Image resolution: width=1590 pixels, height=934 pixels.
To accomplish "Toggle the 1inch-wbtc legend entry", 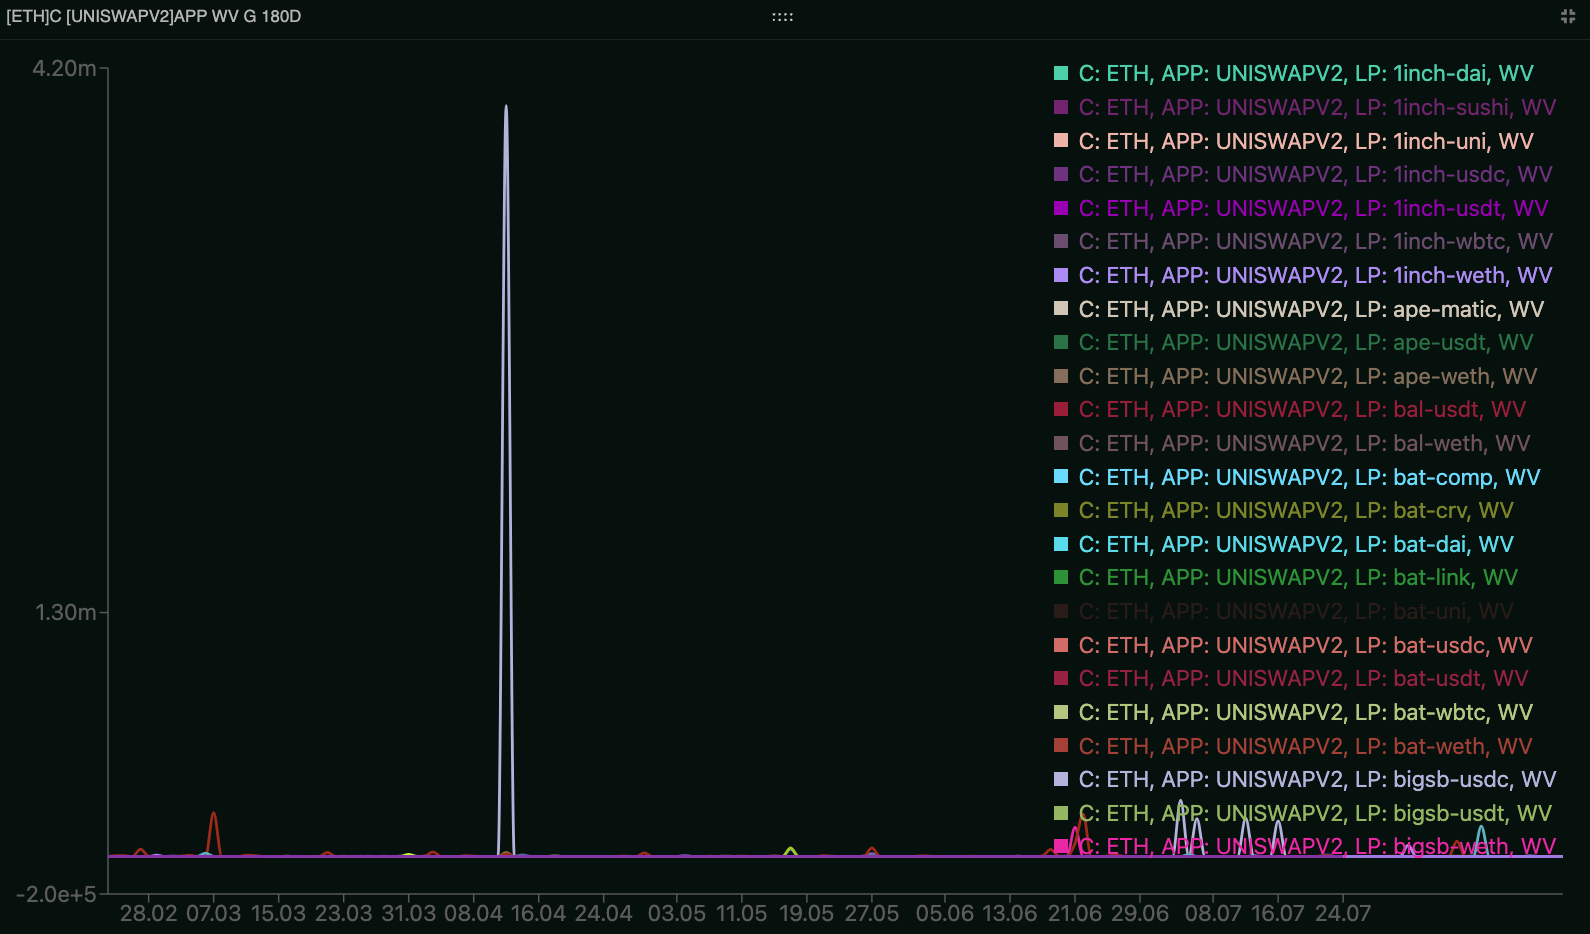I will pyautogui.click(x=1314, y=241).
